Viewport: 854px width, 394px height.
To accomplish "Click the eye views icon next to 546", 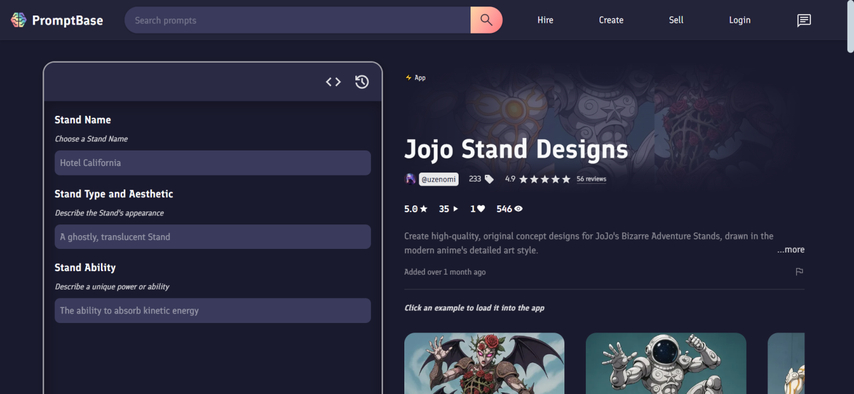I will tap(518, 209).
